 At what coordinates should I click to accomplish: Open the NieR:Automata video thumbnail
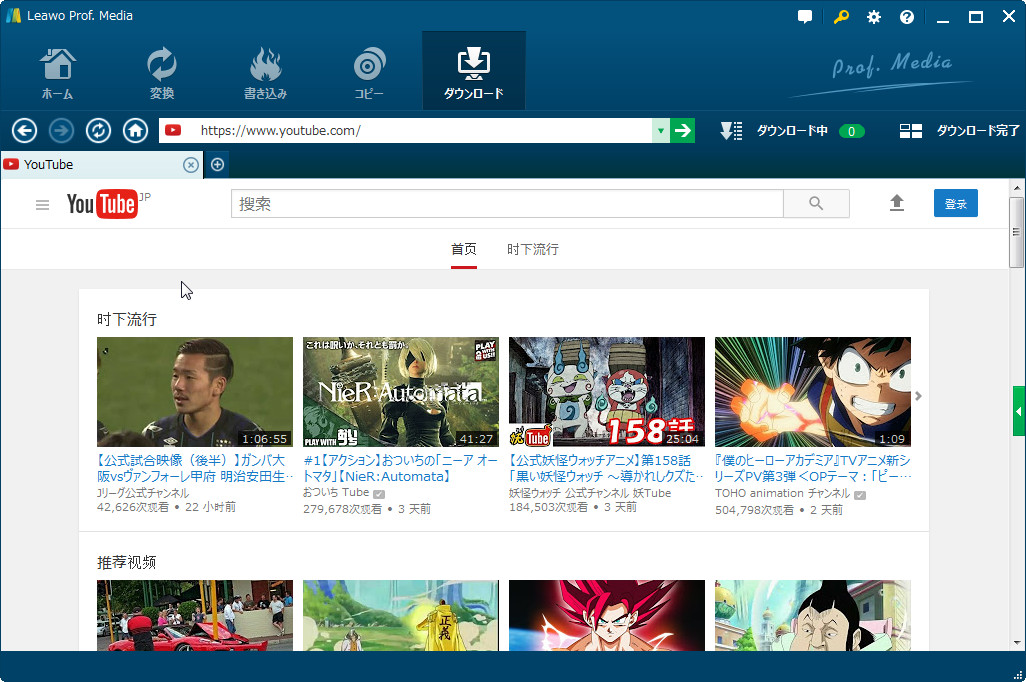[401, 392]
